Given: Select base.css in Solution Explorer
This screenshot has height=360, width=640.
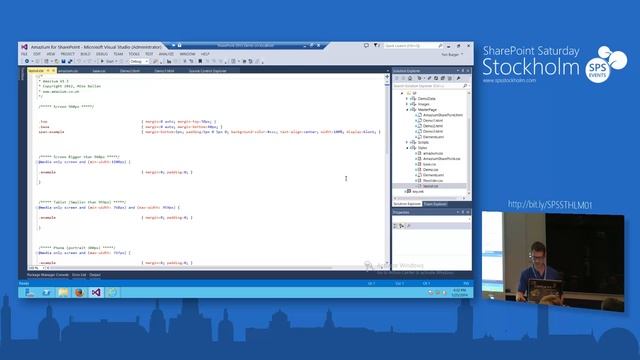Looking at the screenshot, I should [x=429, y=164].
